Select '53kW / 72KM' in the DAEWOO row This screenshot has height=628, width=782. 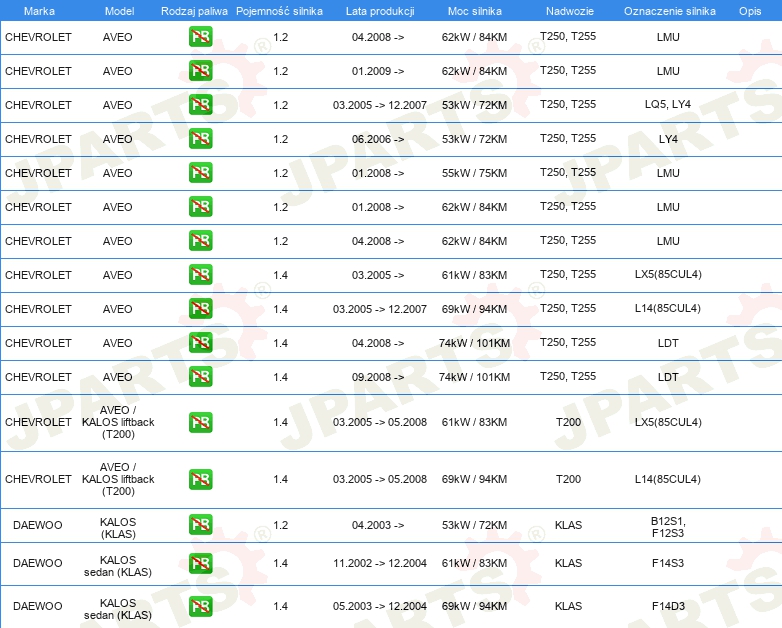tap(474, 525)
